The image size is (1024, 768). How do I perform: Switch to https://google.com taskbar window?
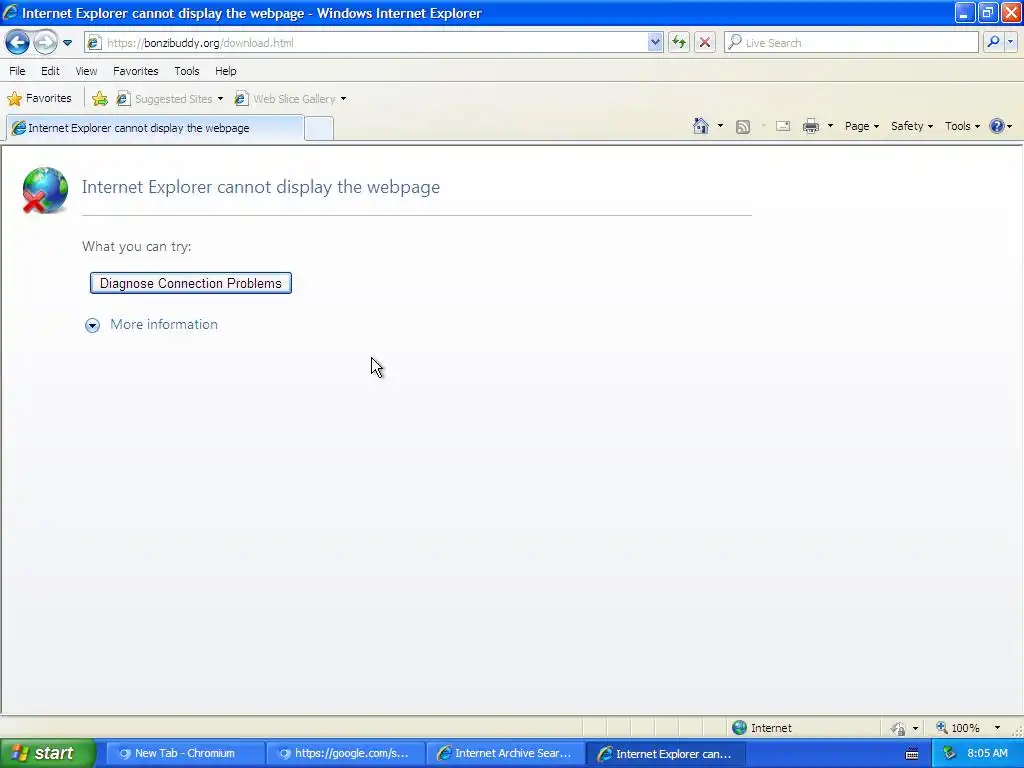(x=345, y=754)
